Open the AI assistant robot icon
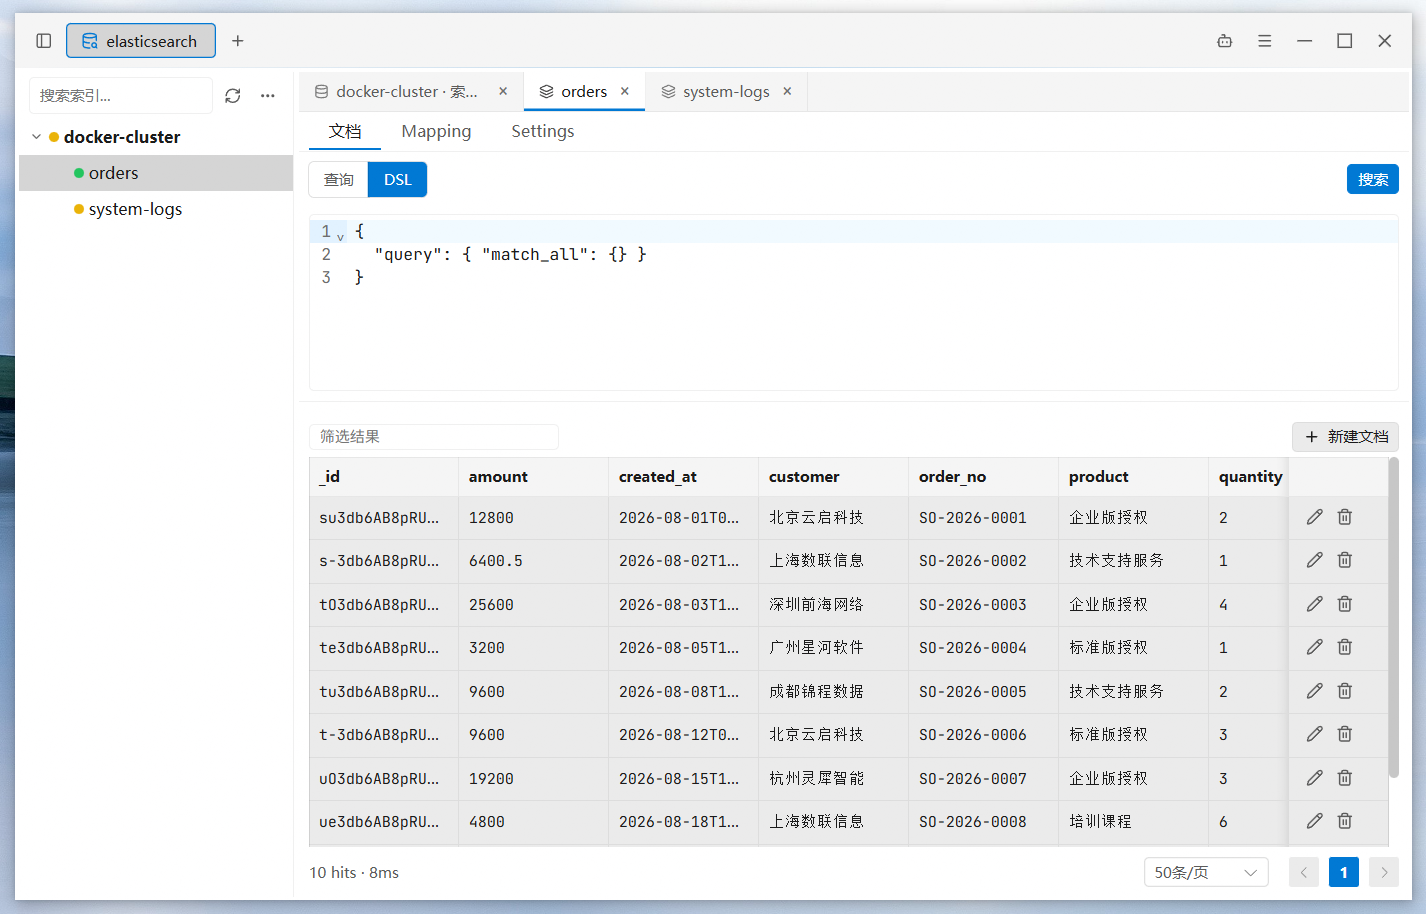 [1225, 41]
